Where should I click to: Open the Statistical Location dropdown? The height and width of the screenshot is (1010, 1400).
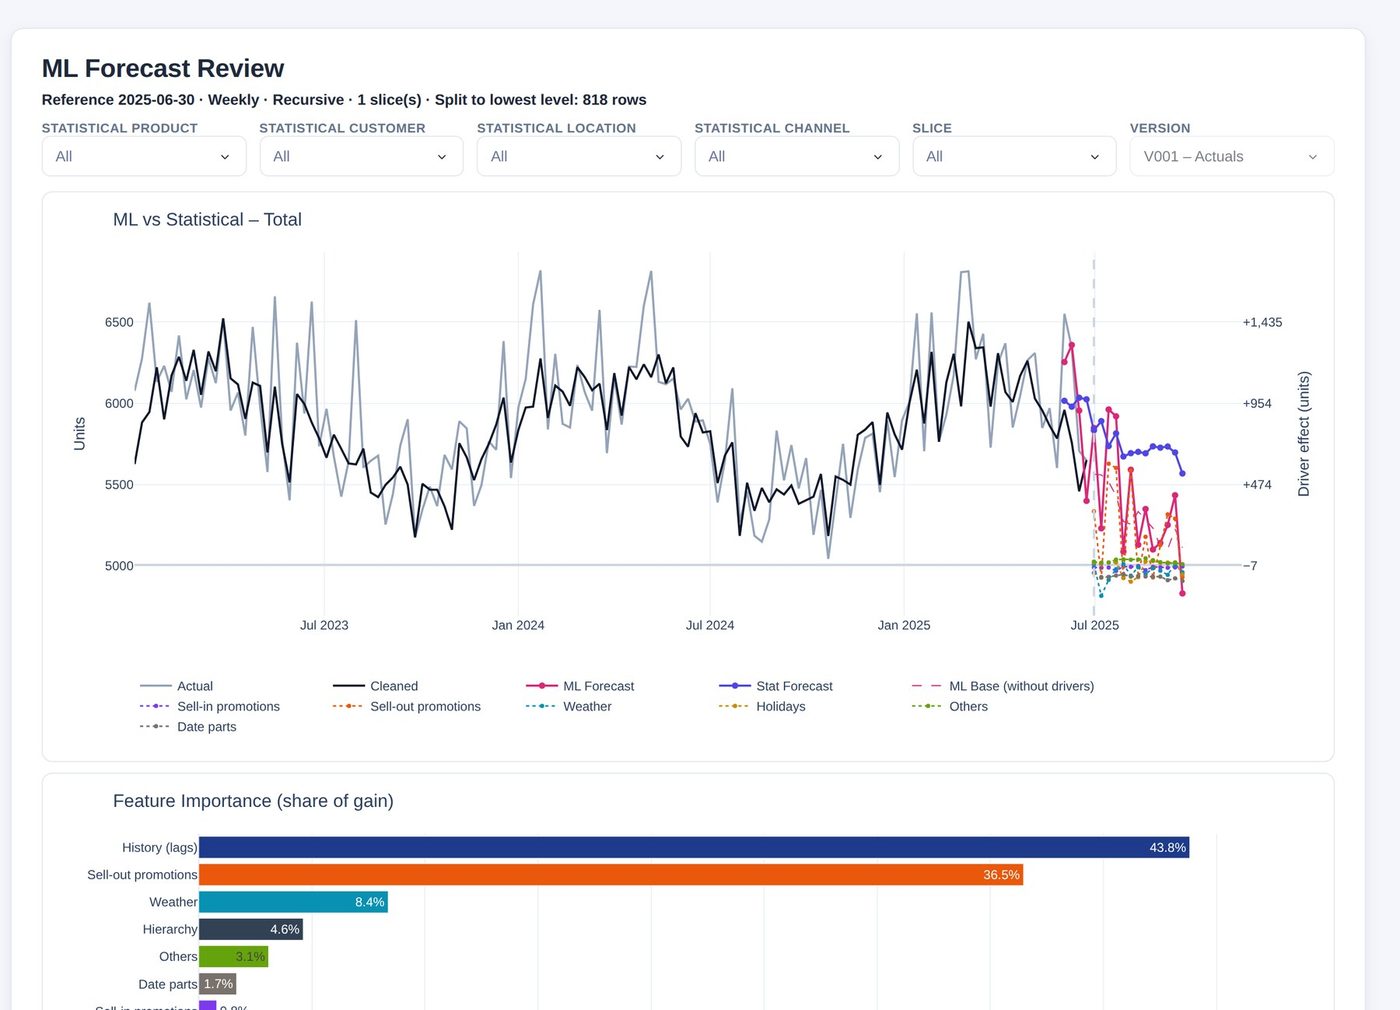(x=579, y=156)
